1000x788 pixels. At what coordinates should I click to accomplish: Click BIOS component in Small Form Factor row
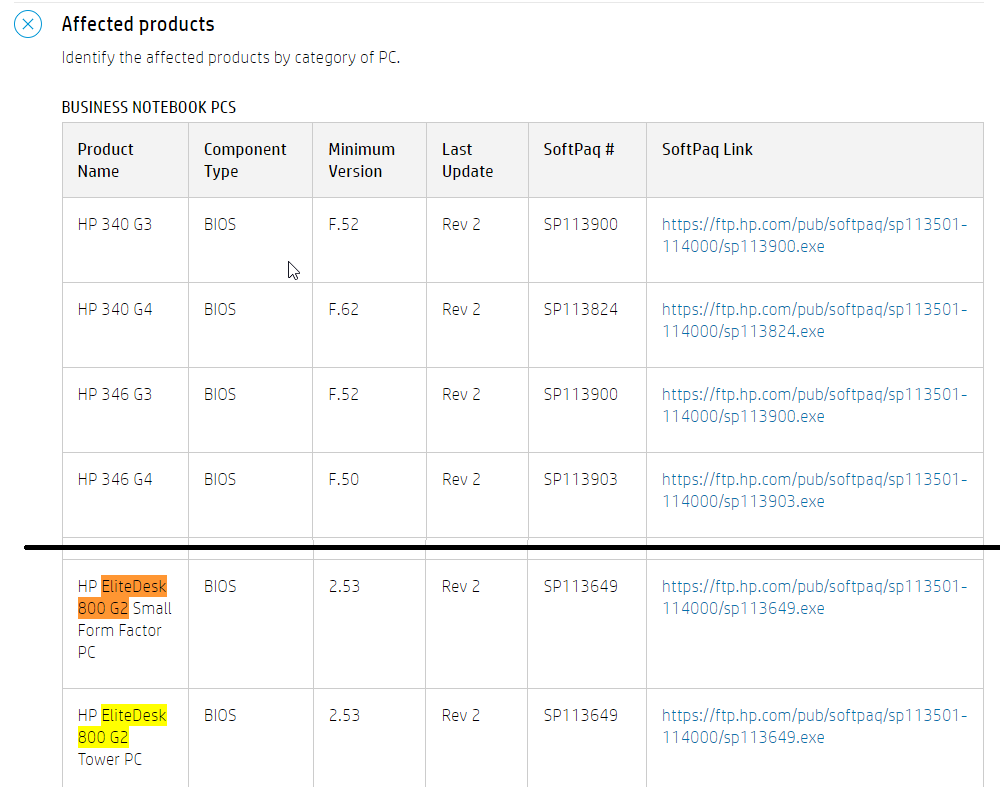pos(220,587)
